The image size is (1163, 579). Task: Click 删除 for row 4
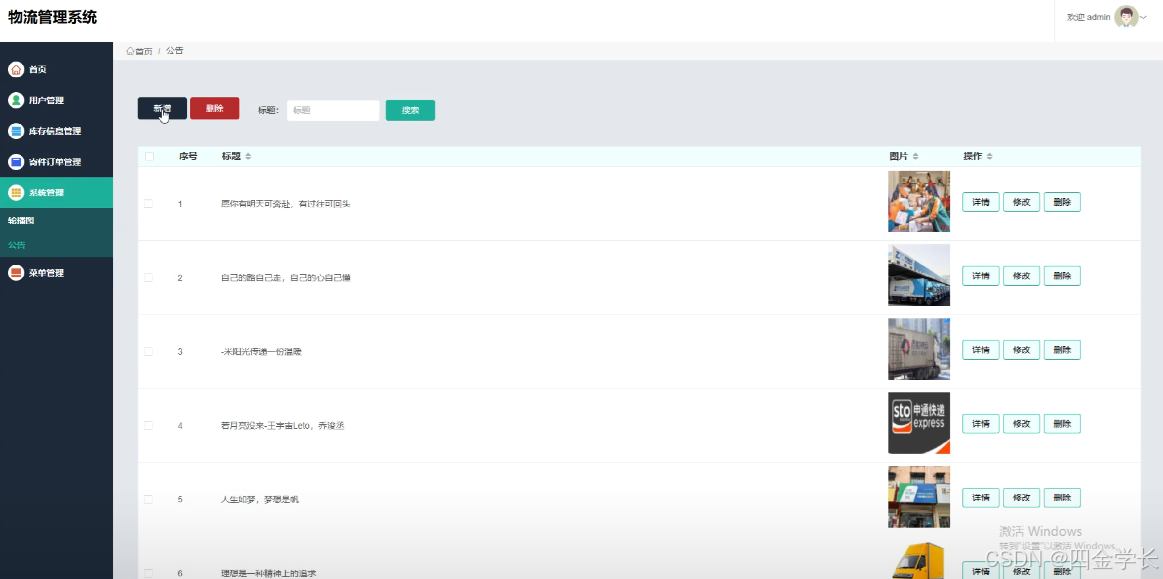[1062, 424]
